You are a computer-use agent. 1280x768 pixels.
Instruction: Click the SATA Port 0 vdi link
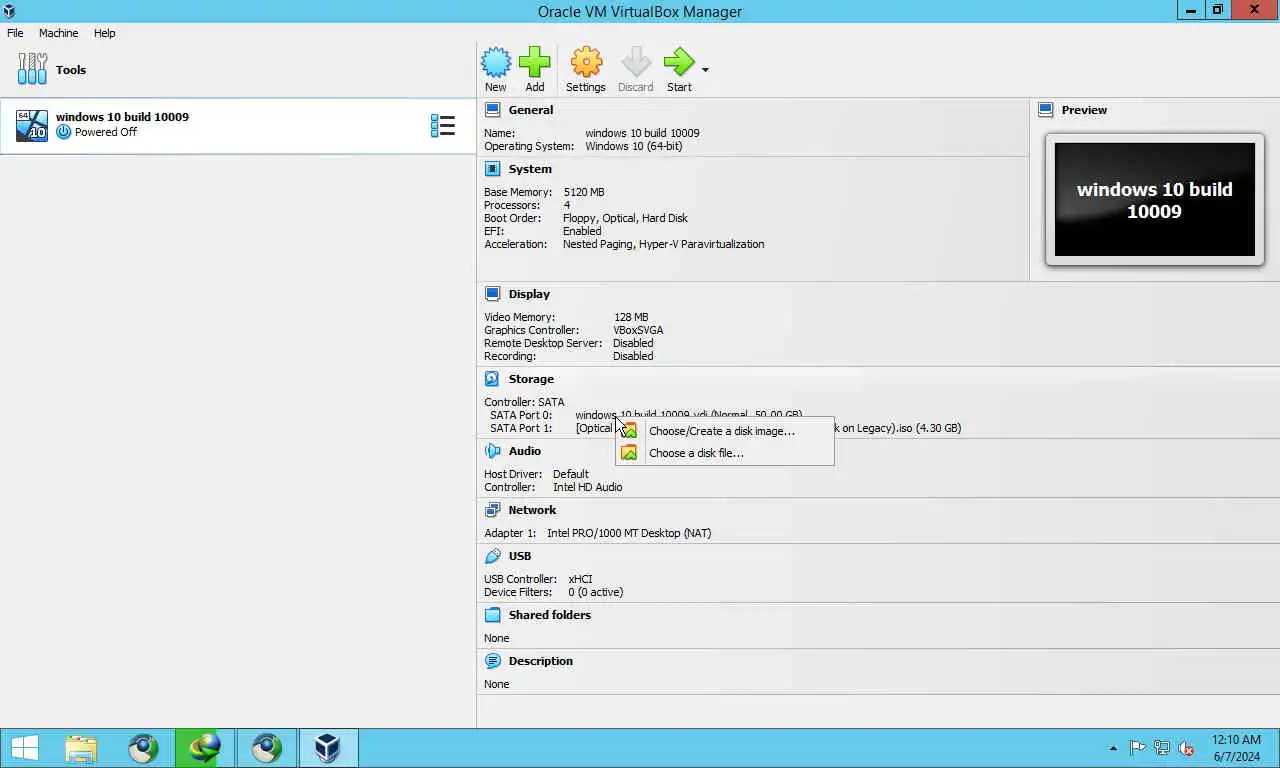[688, 415]
